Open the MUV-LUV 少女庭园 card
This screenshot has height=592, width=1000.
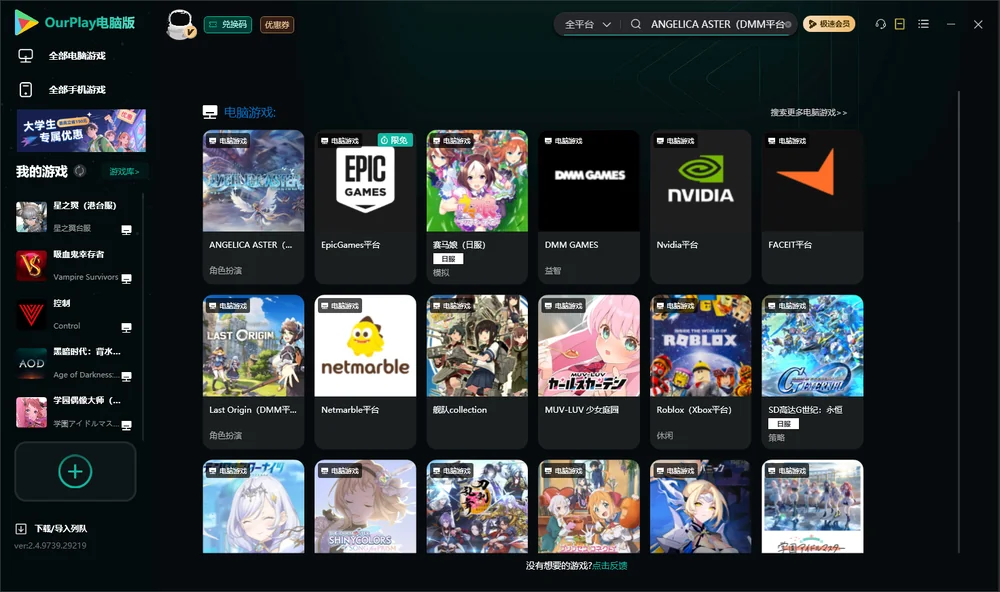coord(589,372)
